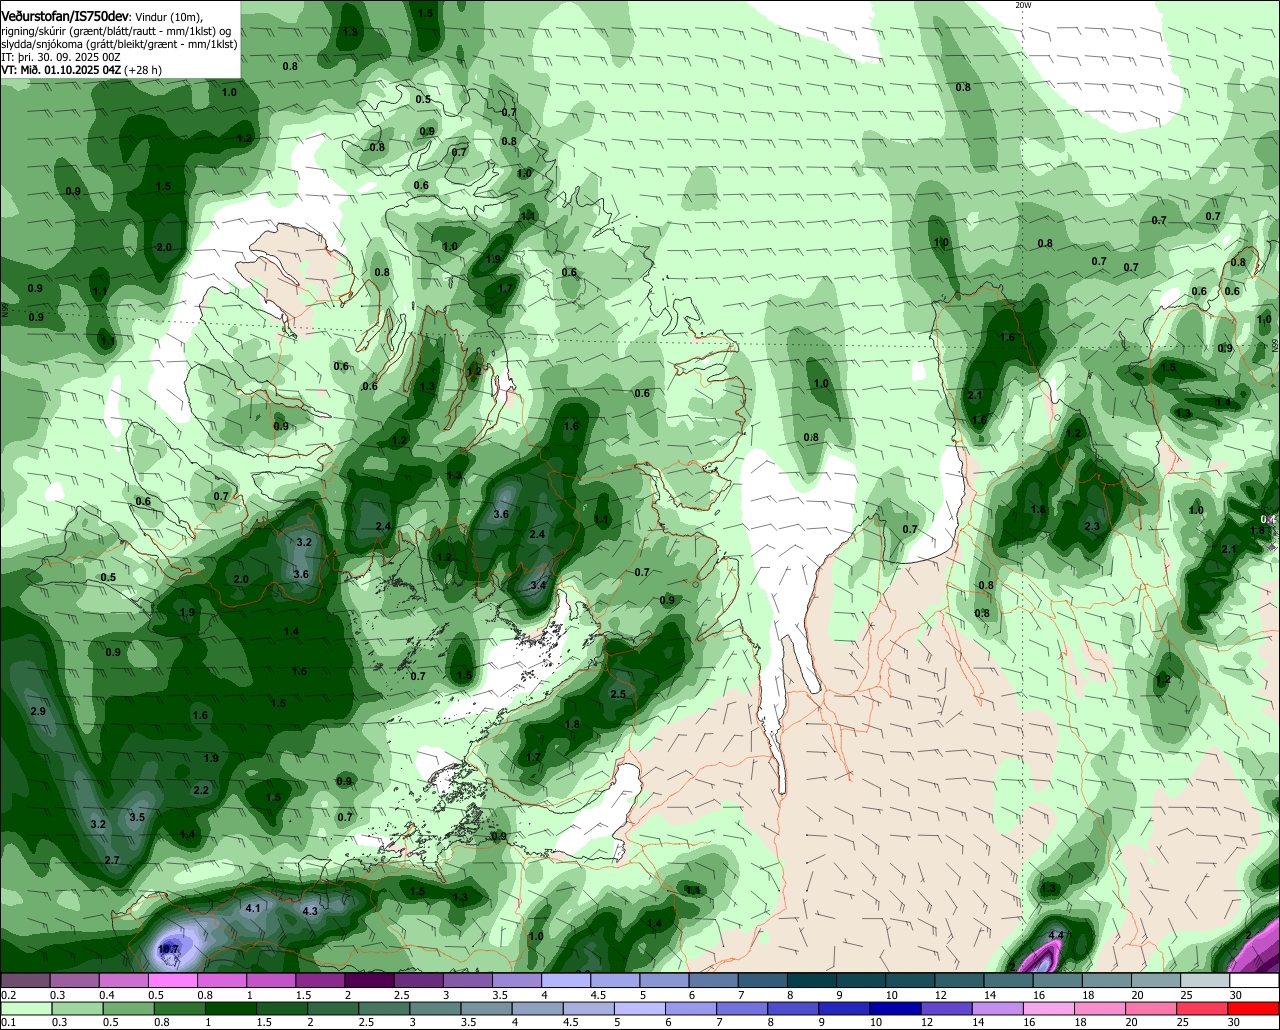Click the 4.4 precipitation value on the map
Screen dimensions: 1280x1030
coord(1056,936)
